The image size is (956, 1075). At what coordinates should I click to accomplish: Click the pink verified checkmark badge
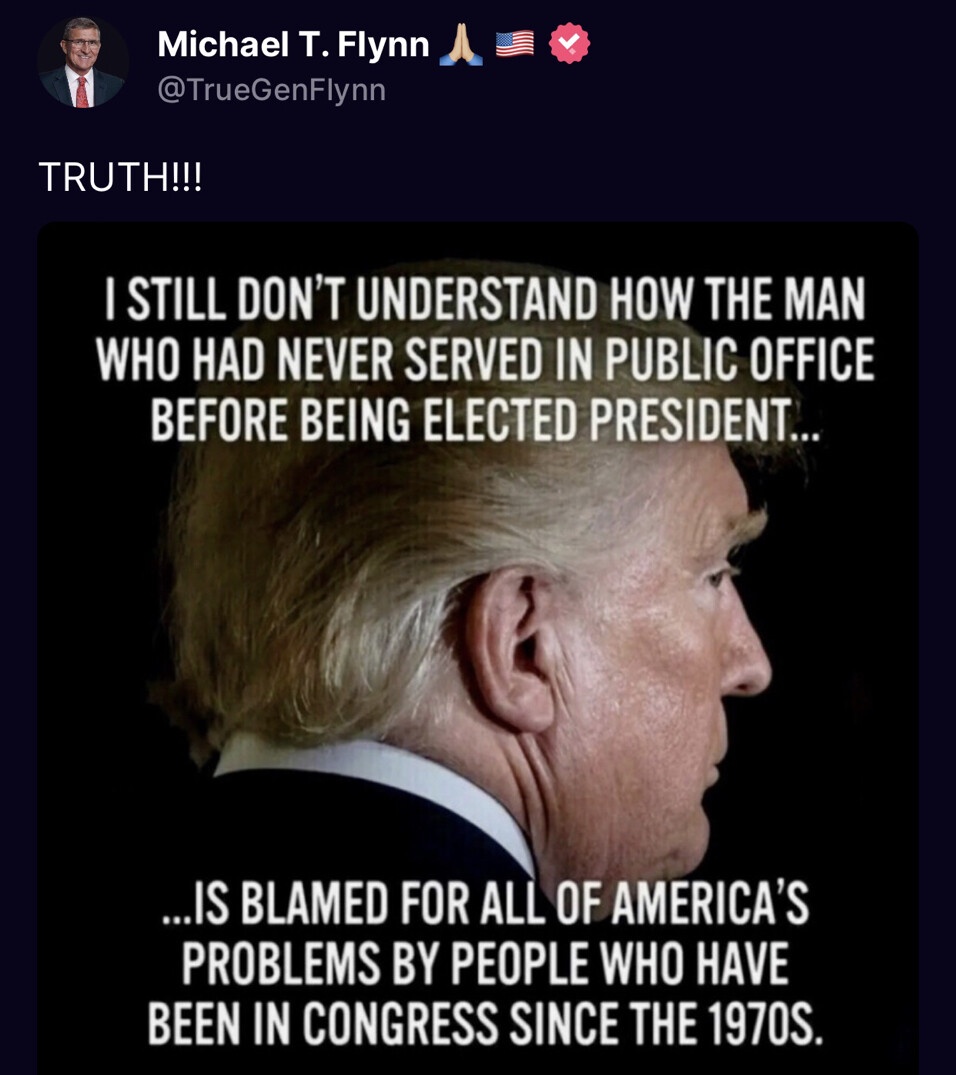tap(569, 44)
